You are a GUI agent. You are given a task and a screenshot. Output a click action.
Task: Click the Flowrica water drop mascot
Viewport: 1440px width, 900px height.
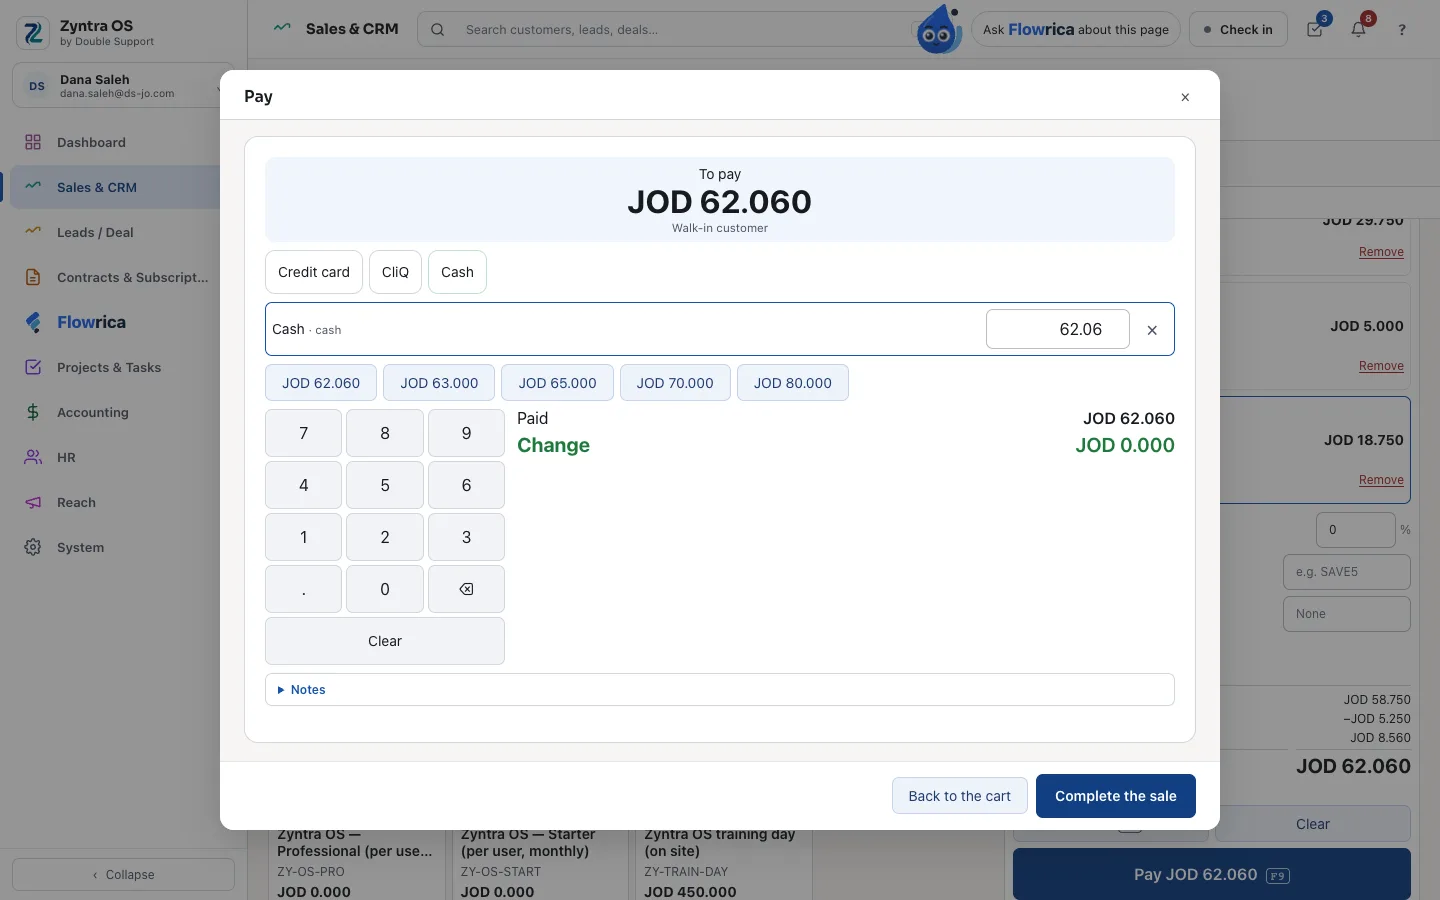point(939,29)
